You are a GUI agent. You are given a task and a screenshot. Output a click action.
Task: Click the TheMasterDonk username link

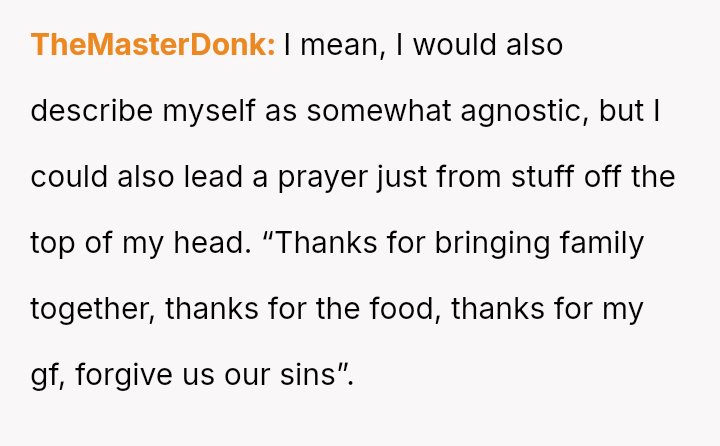click(x=153, y=46)
